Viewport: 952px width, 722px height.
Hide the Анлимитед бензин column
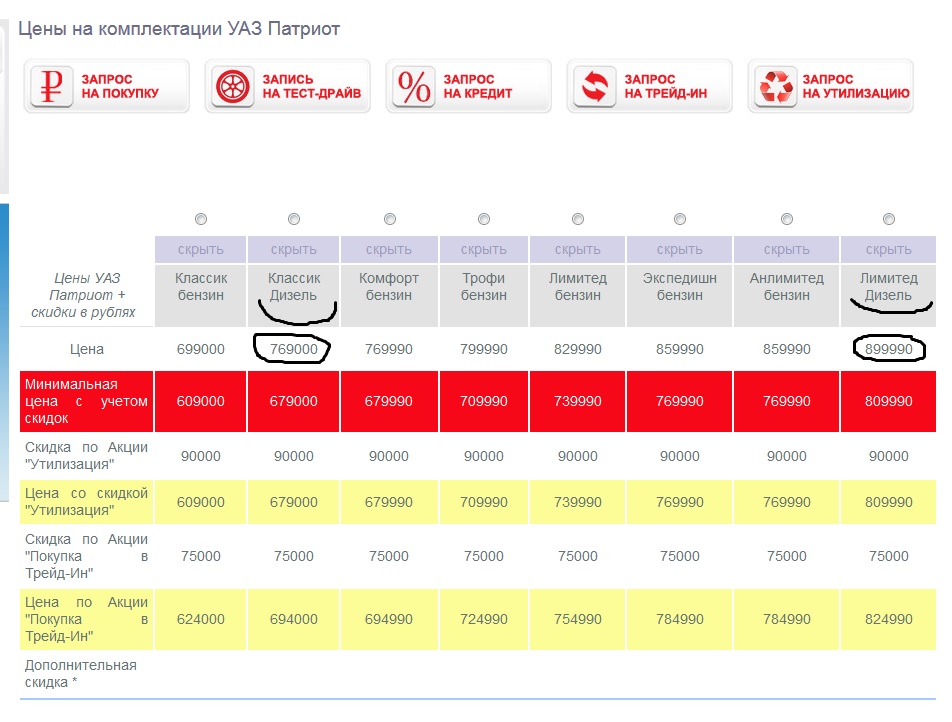tap(786, 250)
